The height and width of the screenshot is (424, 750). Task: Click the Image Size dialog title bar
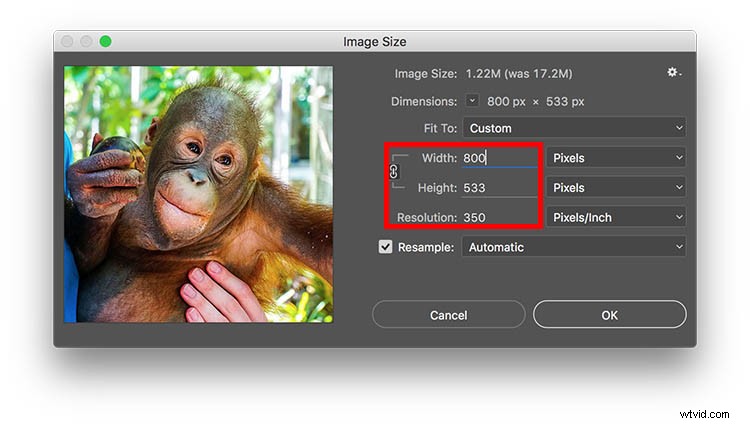pos(375,42)
